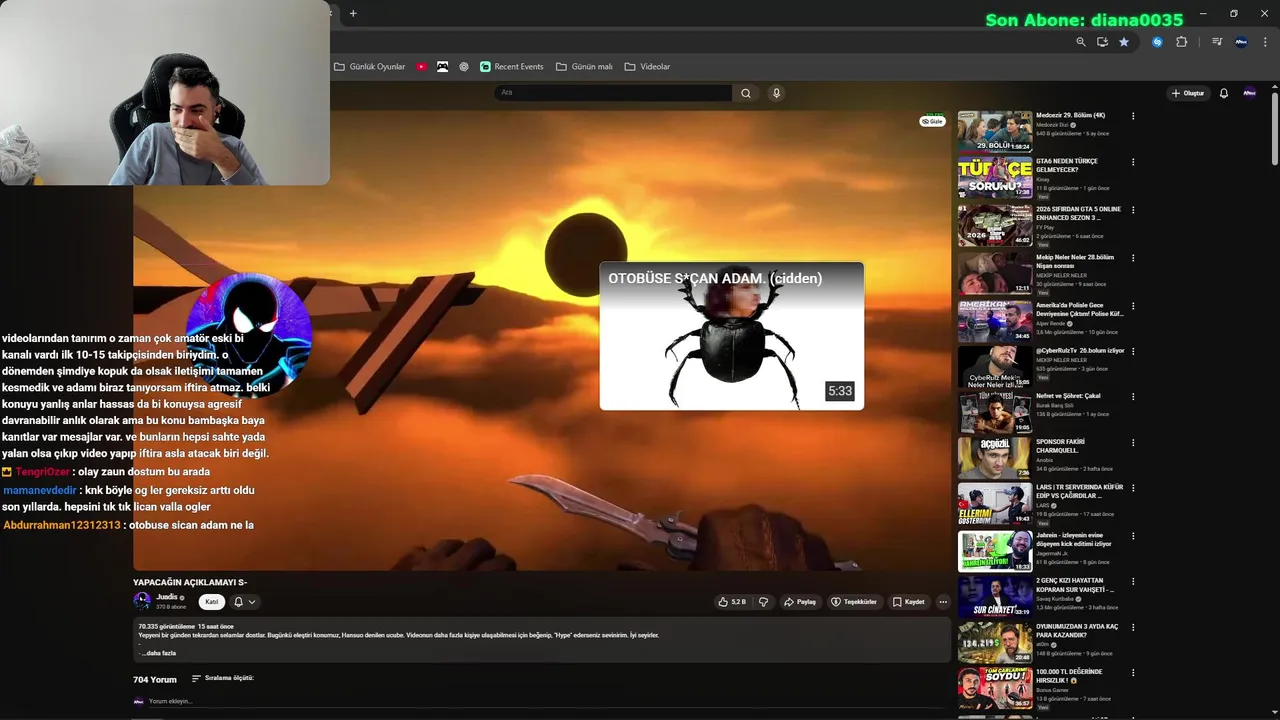Open TÜRKÇE SORUNU GTA6 thumbnail

[x=995, y=177]
